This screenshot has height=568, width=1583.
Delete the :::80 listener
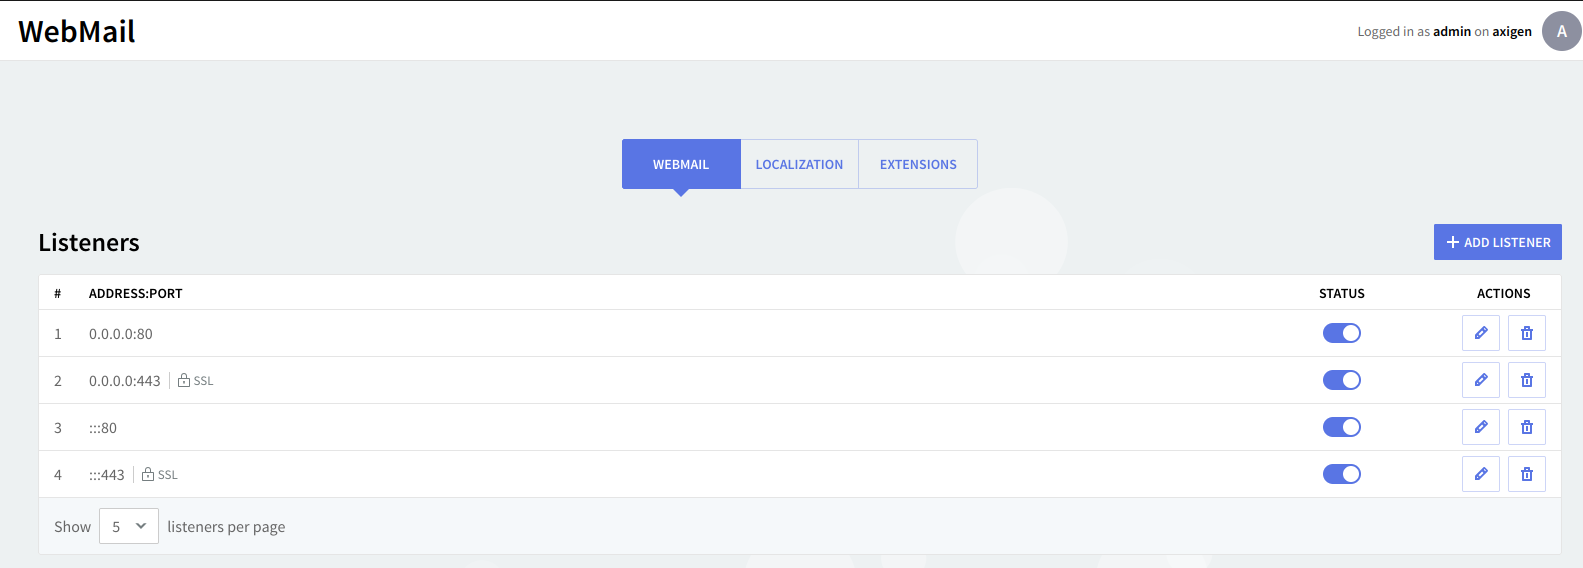[1526, 427]
